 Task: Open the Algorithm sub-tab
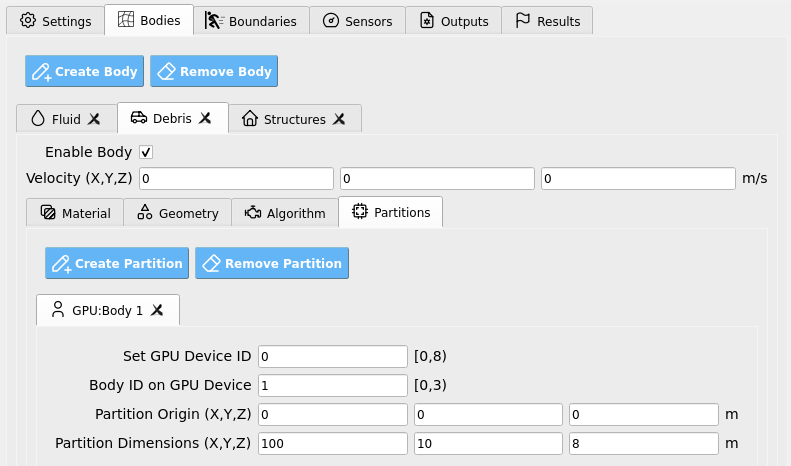click(285, 213)
